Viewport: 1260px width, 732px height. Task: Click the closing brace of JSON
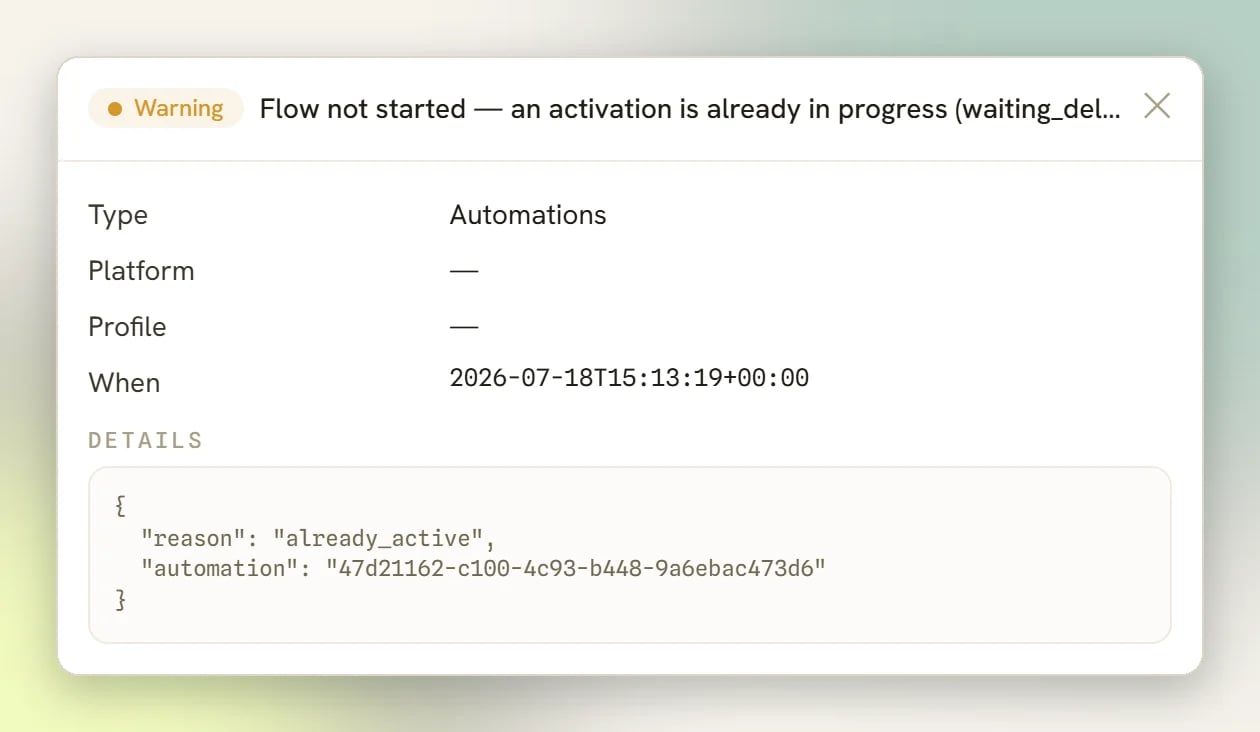point(121,599)
